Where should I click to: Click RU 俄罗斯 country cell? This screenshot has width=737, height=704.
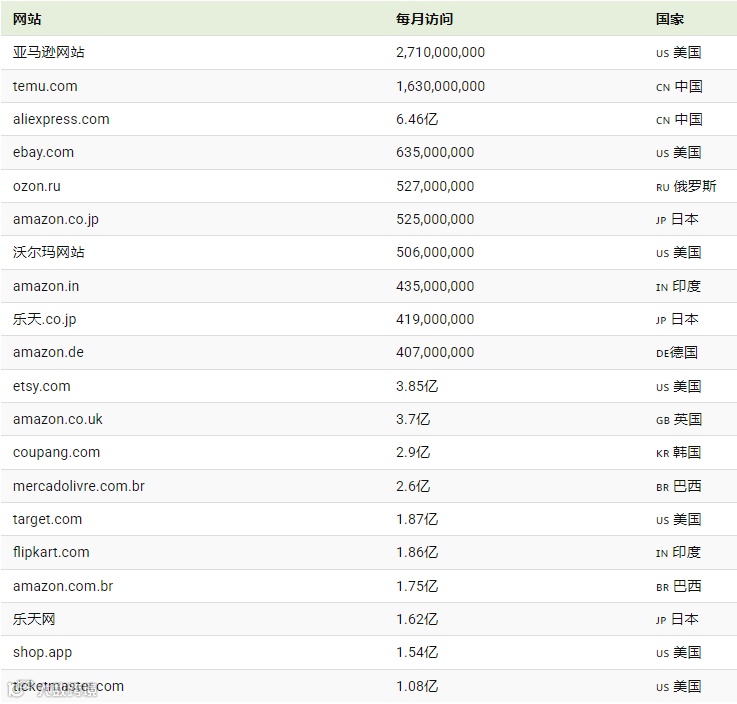[x=686, y=186]
